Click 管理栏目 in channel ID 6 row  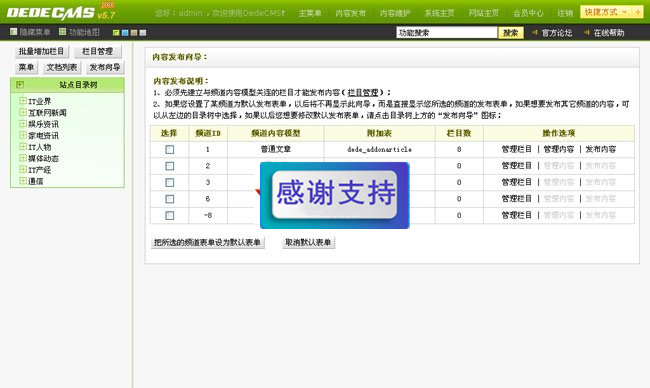(517, 199)
